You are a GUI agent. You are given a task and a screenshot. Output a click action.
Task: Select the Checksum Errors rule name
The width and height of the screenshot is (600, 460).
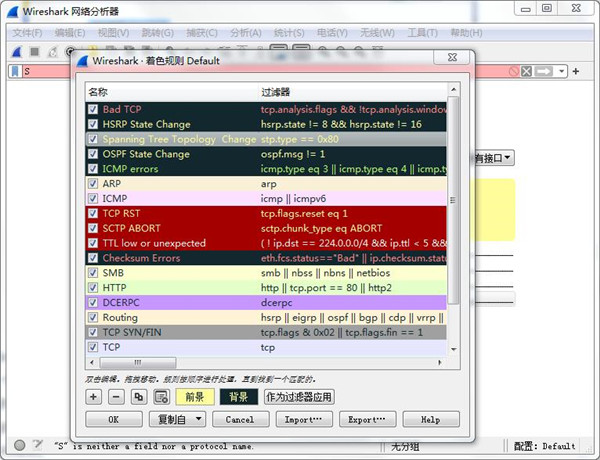[x=141, y=258]
